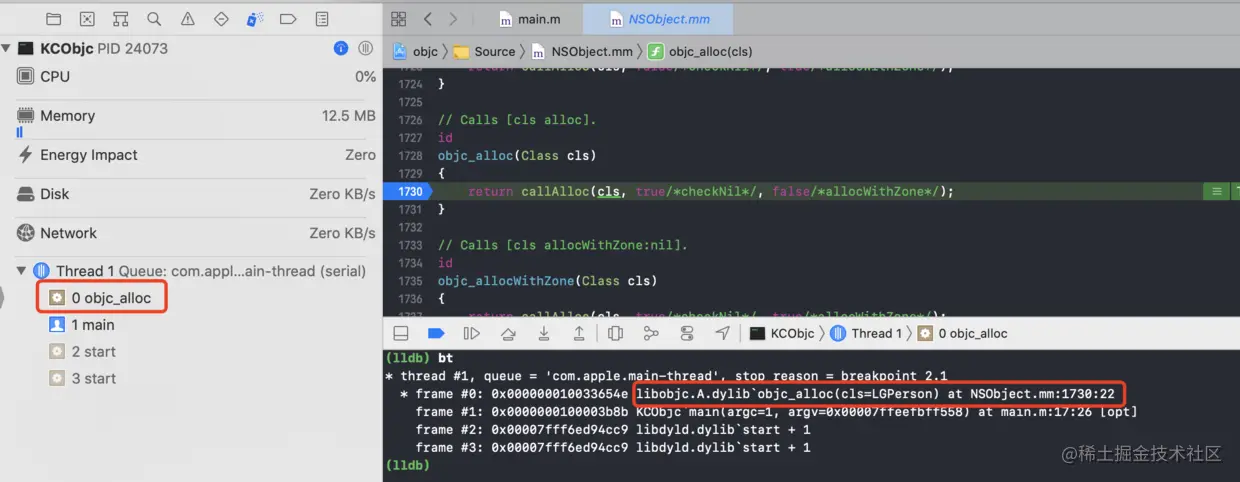The height and width of the screenshot is (482, 1240).
Task: Switch to the main.m tab
Action: click(529, 19)
